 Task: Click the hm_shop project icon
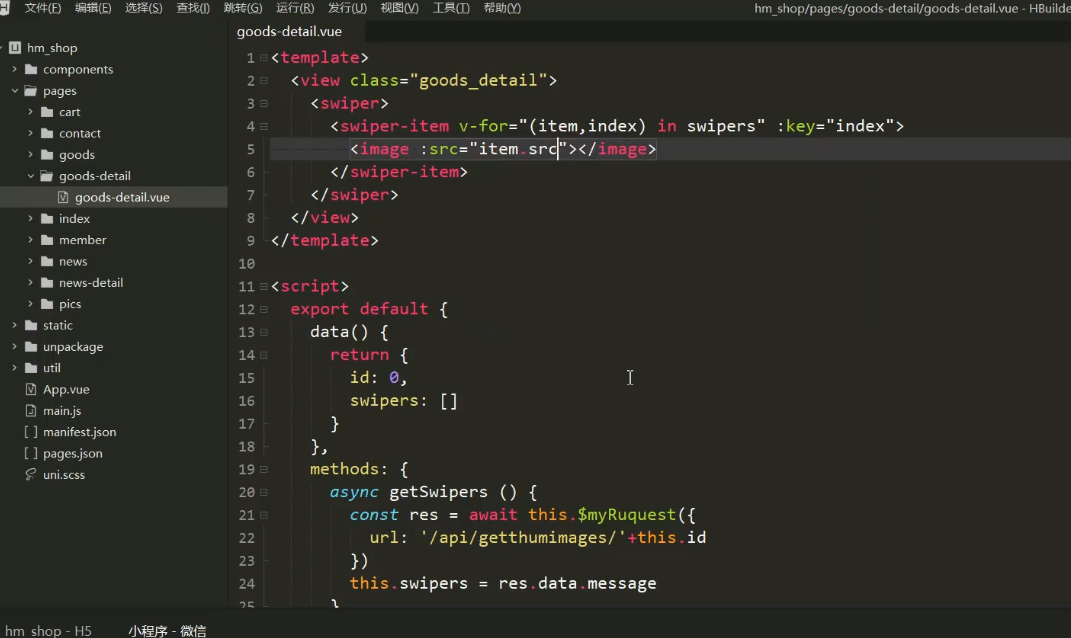tap(15, 48)
